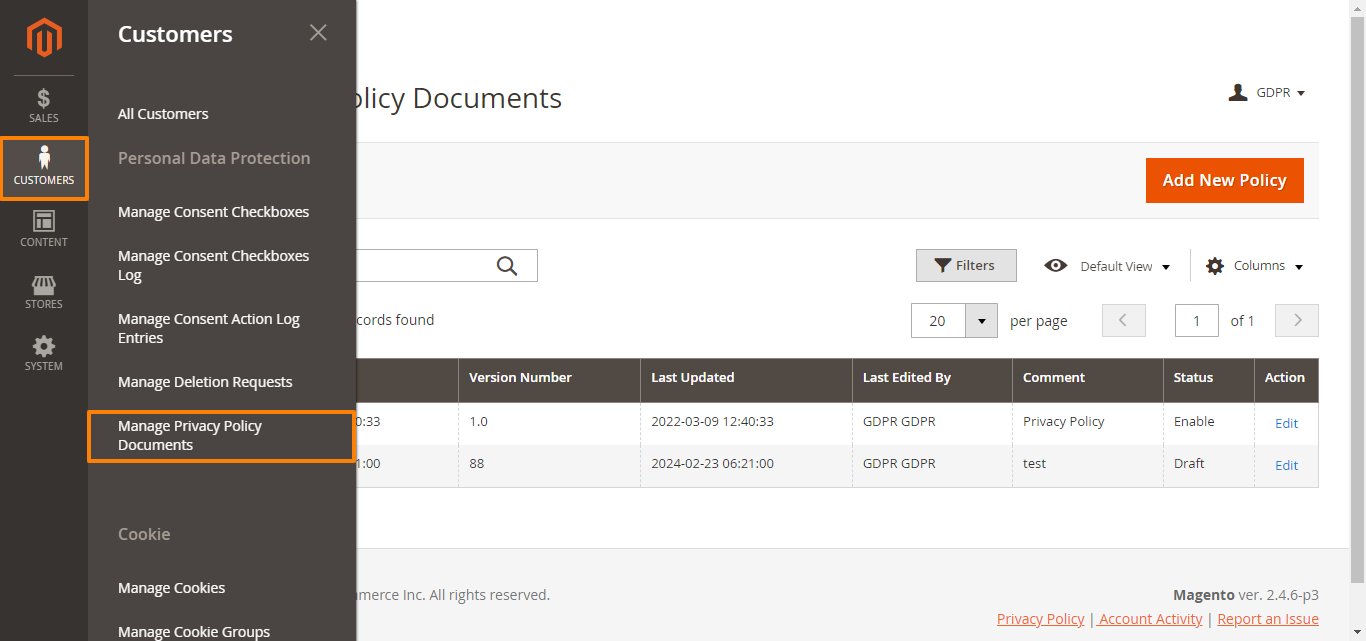Click the Default View eye icon
Viewport: 1366px width, 641px height.
pos(1055,266)
